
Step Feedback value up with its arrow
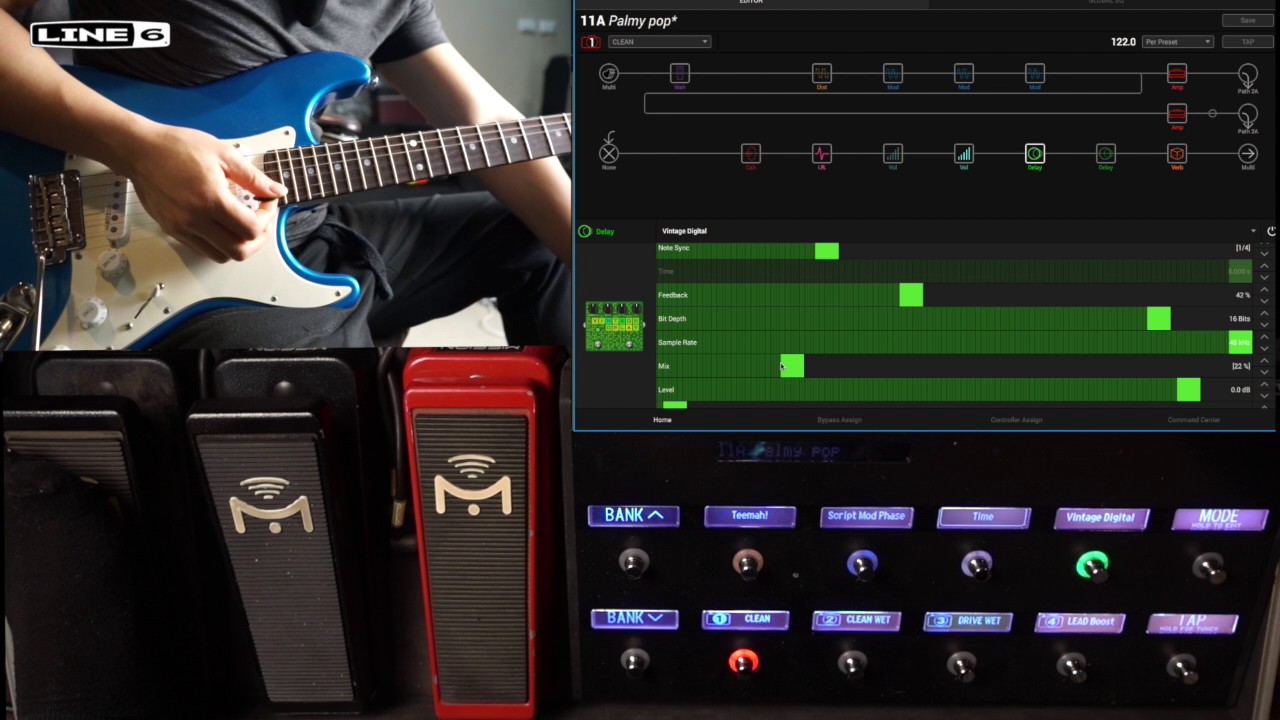[1264, 290]
